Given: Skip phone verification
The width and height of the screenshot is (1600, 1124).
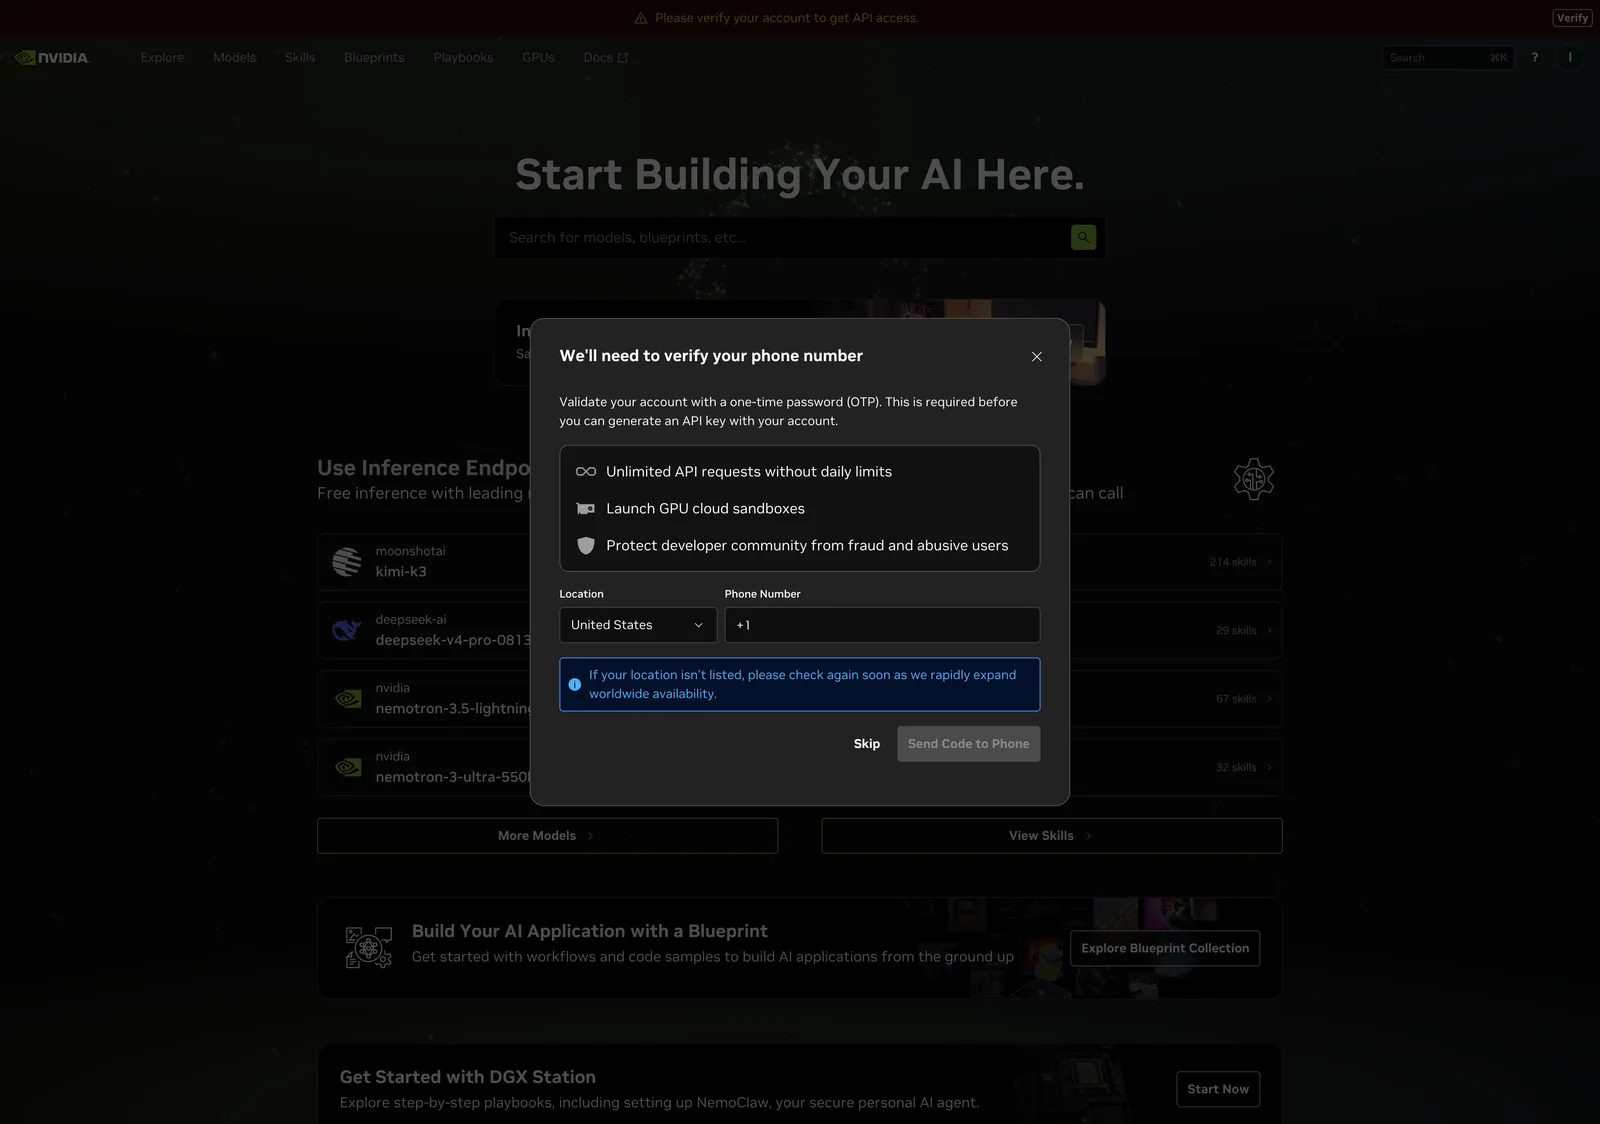Looking at the screenshot, I should [867, 744].
